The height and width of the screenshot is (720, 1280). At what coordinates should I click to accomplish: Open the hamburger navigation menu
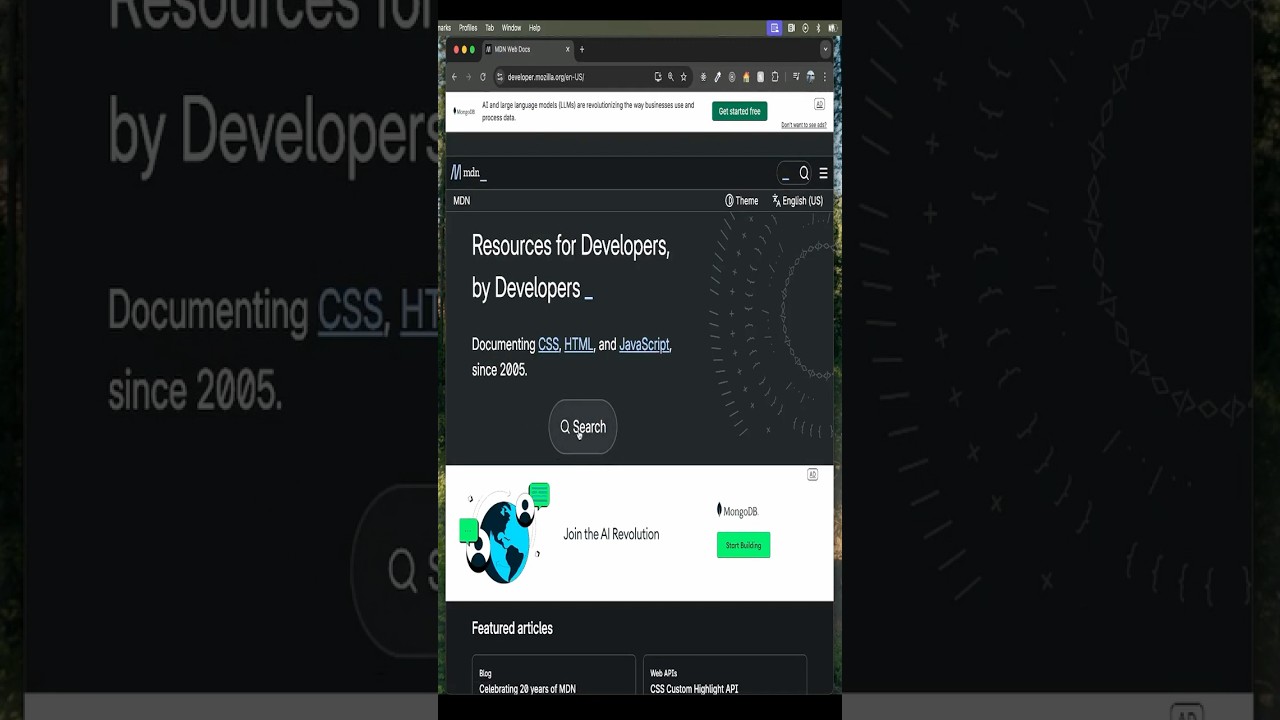823,173
